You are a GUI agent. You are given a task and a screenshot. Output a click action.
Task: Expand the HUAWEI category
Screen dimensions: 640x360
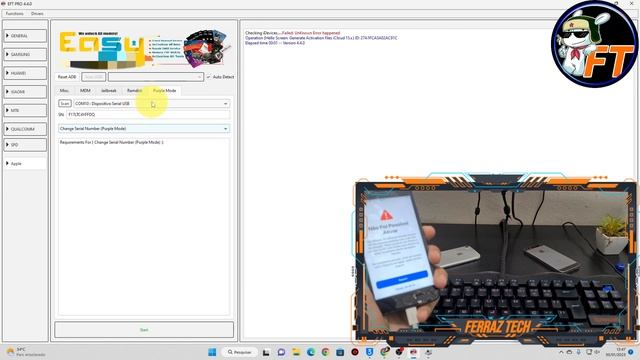25,73
